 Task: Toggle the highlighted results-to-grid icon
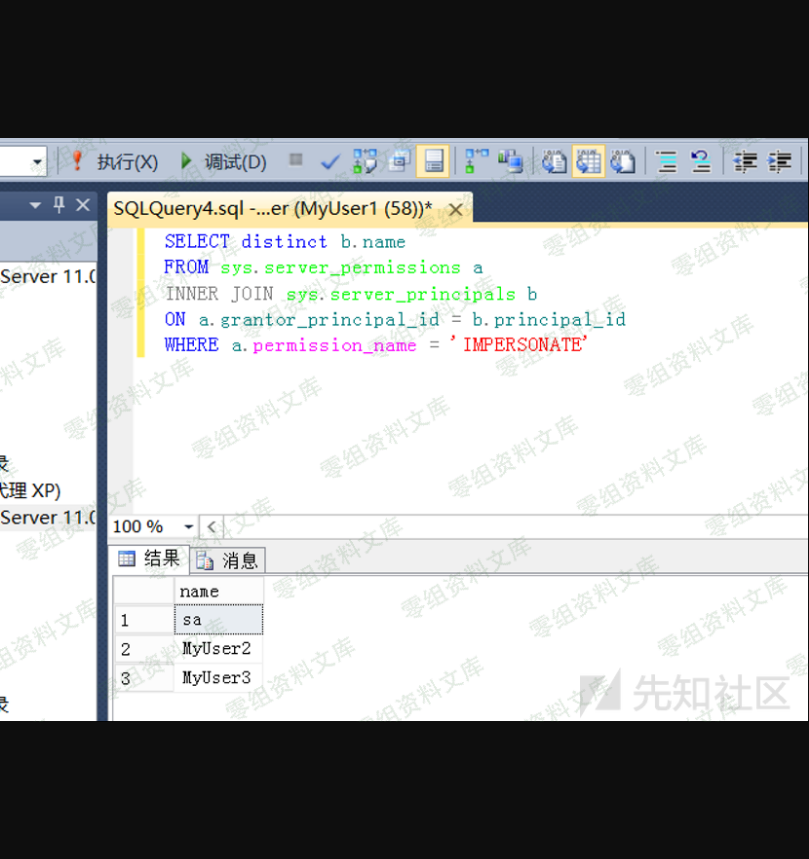coord(588,162)
